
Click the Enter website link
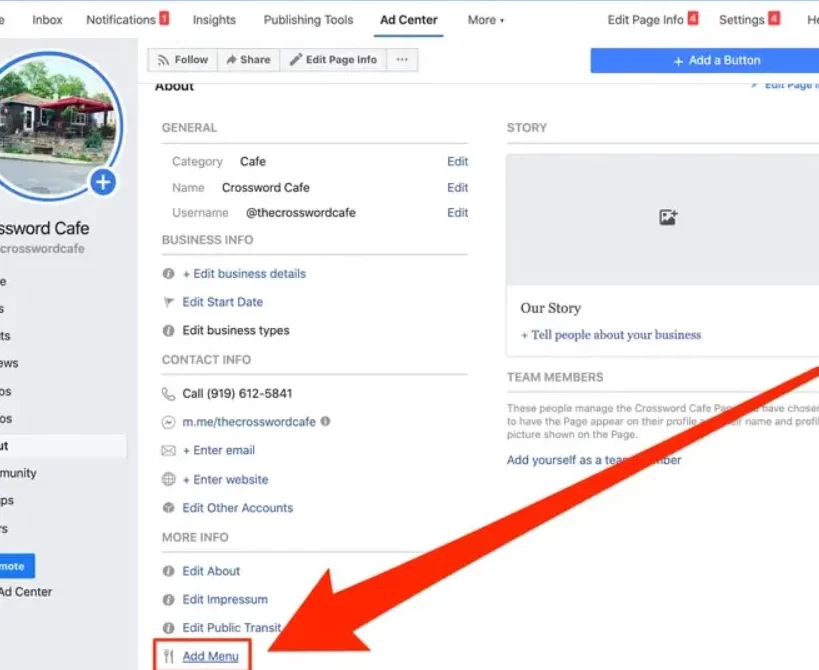225,479
